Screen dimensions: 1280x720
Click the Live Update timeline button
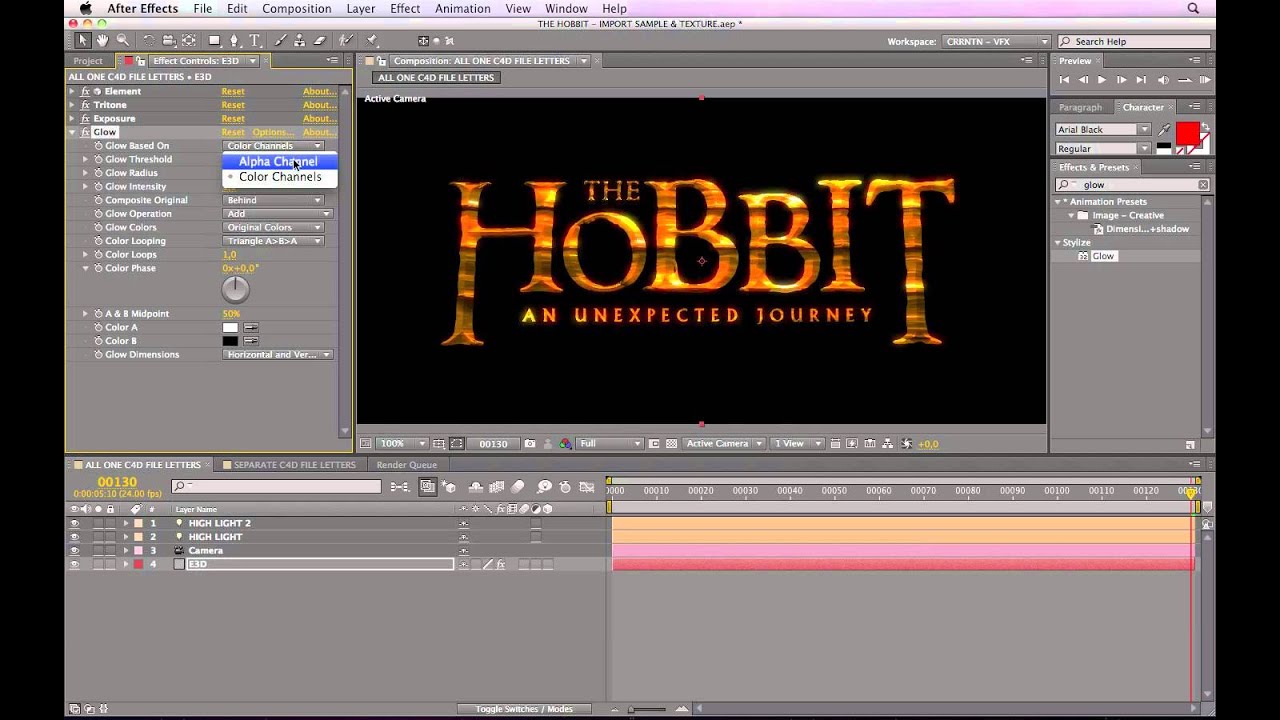428,487
